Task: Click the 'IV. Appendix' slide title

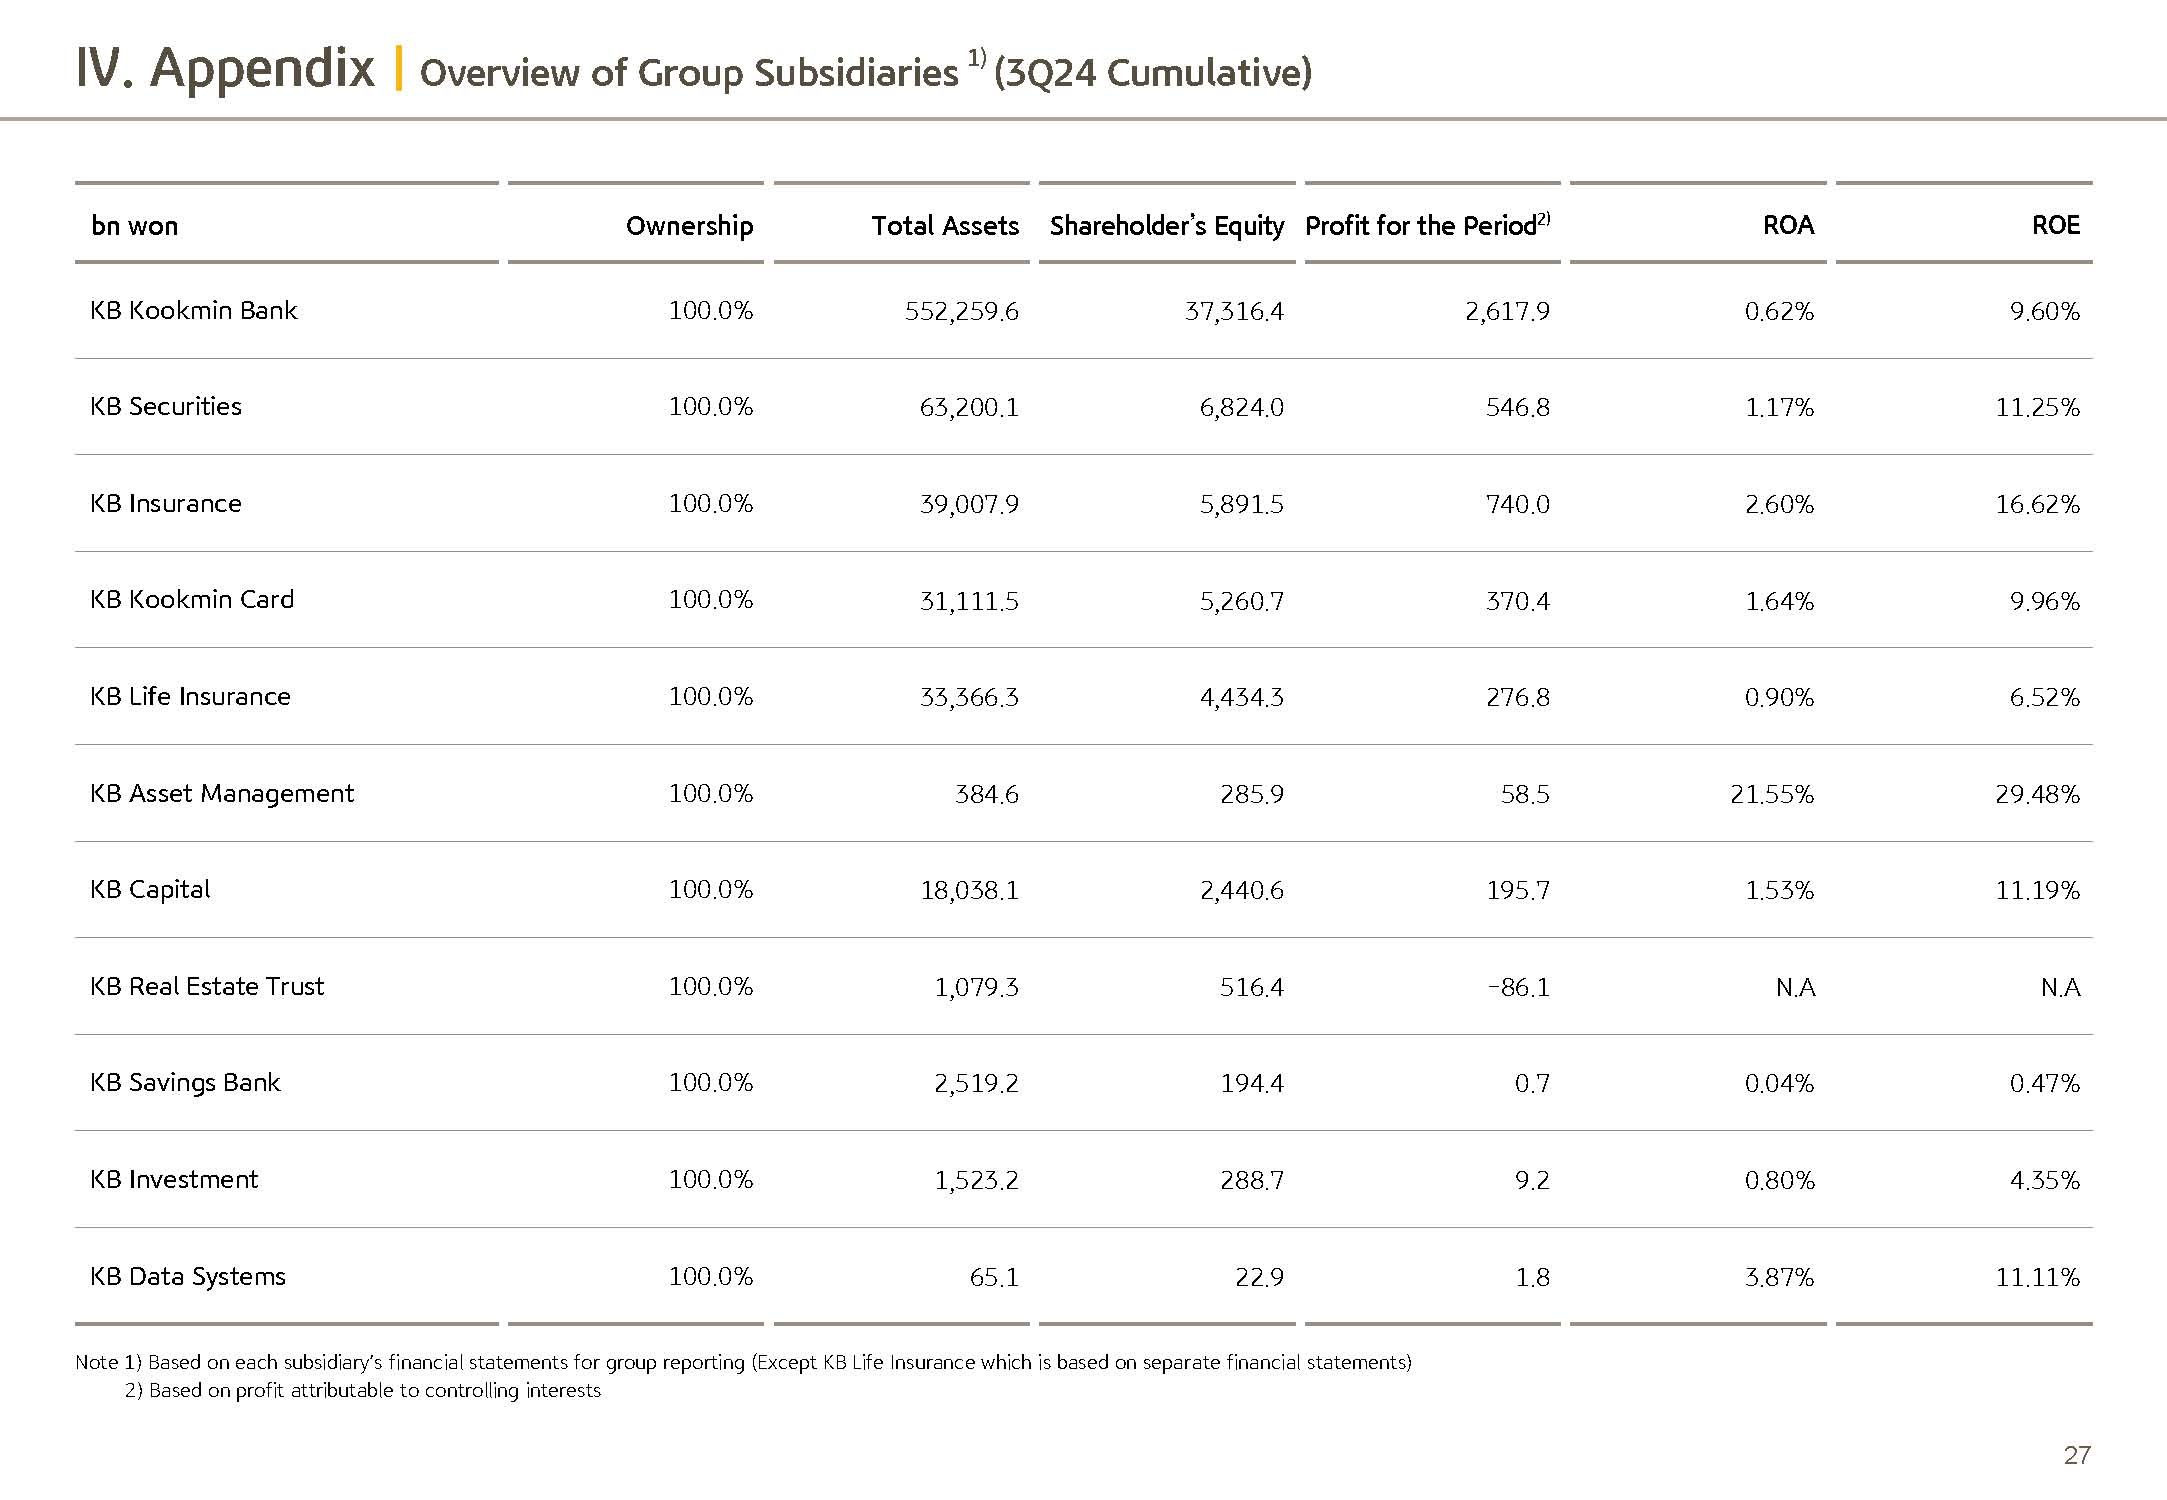Action: [x=225, y=70]
